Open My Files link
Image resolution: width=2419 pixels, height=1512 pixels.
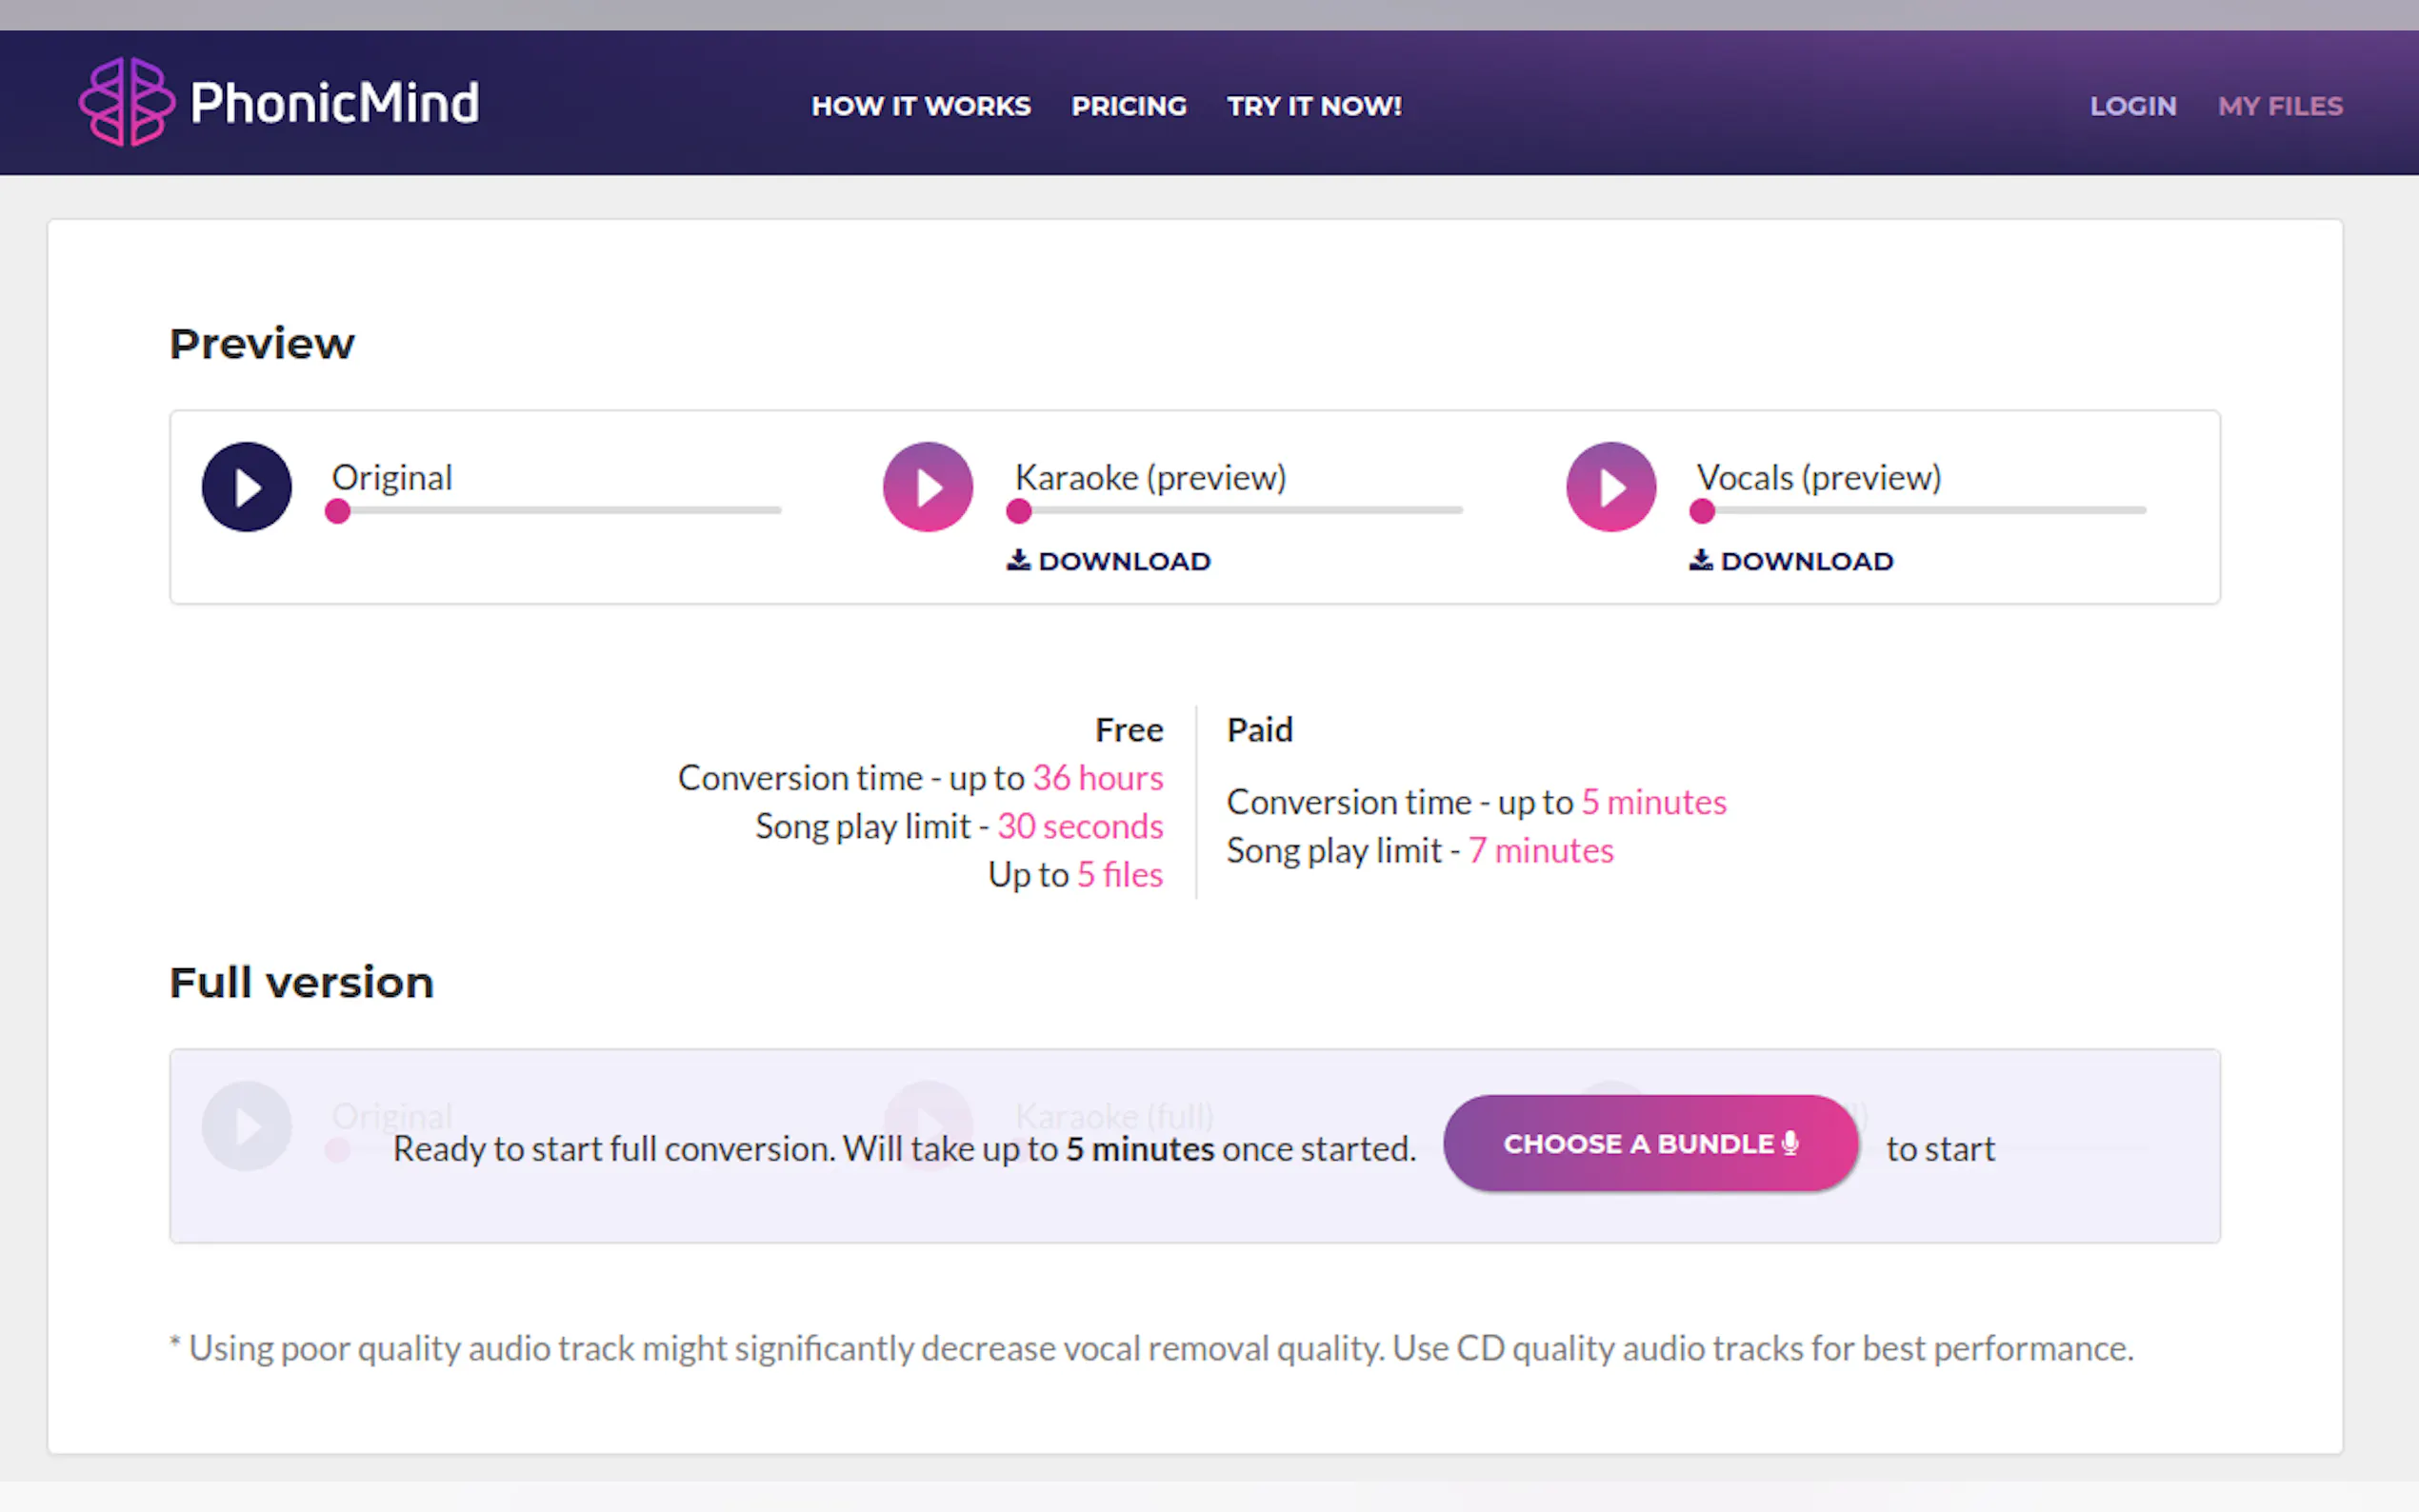click(x=2279, y=106)
